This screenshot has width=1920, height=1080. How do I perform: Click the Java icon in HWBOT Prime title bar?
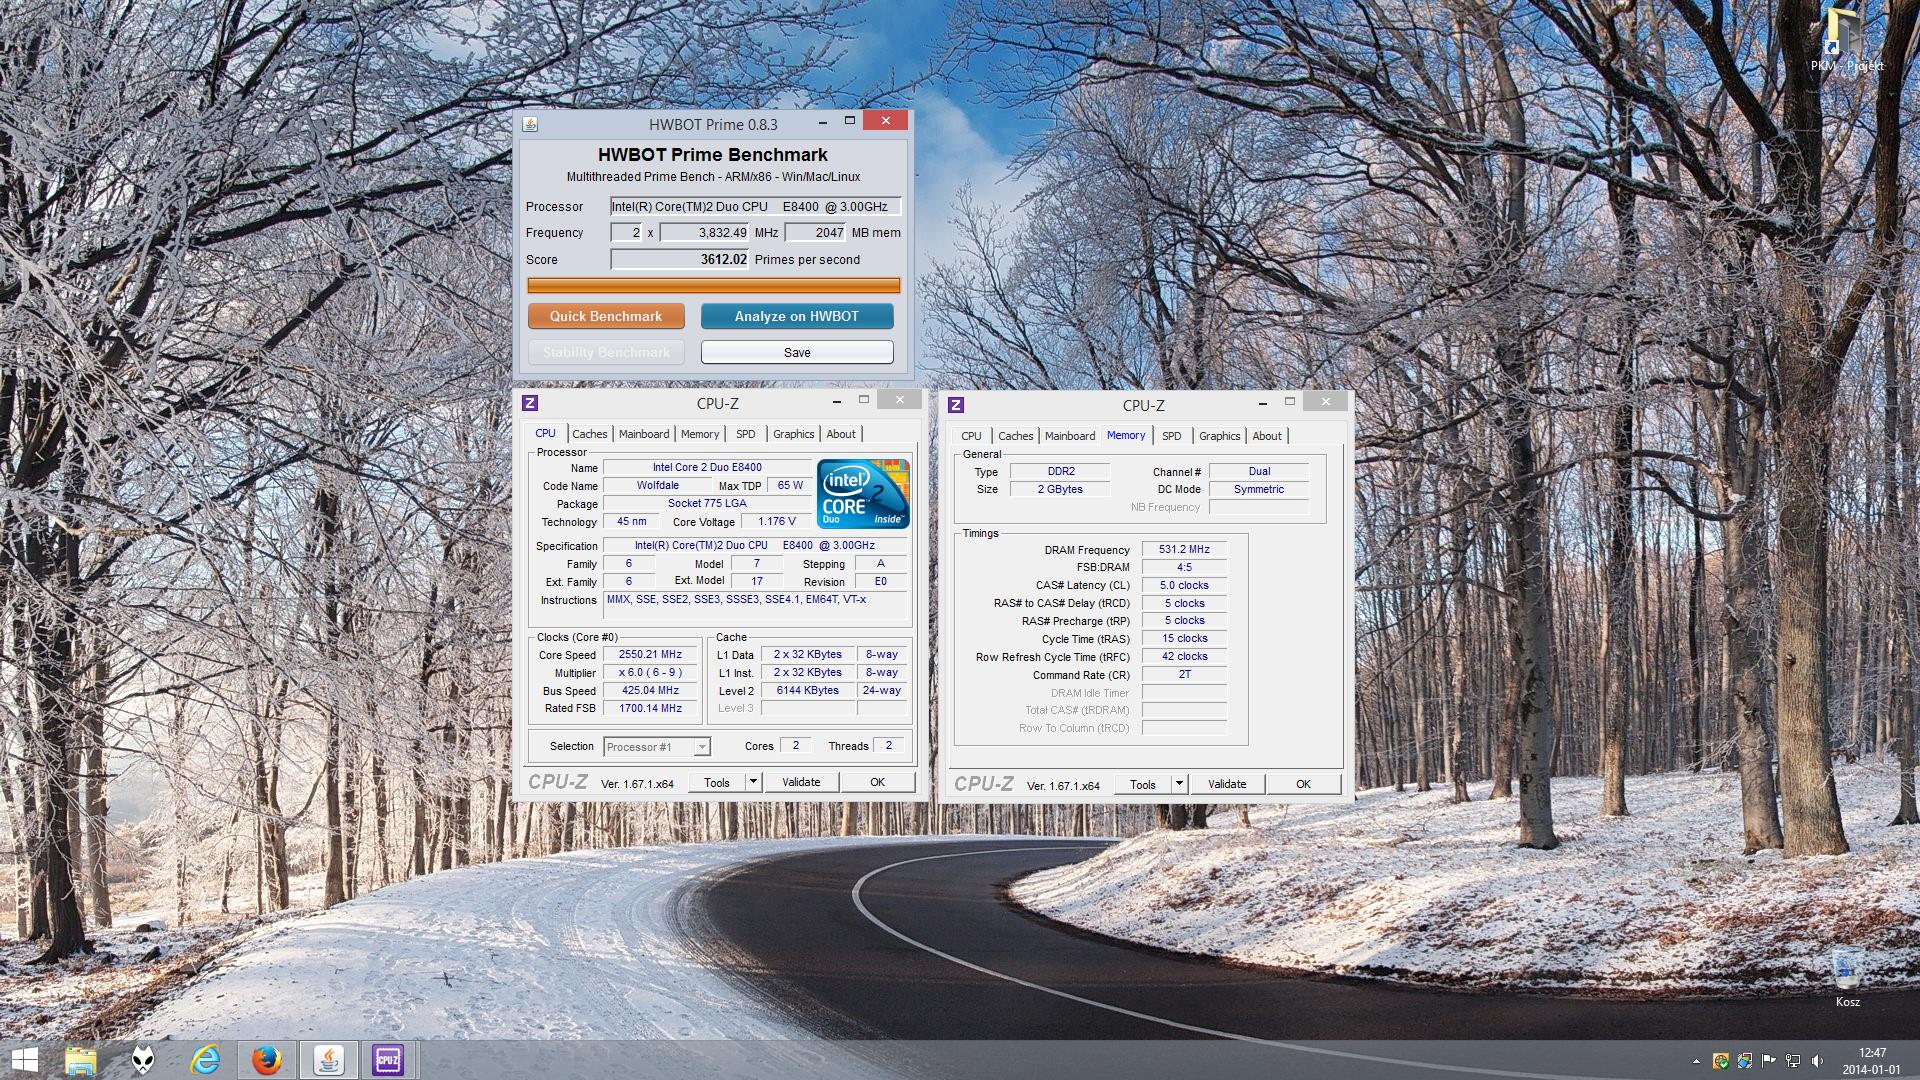tap(530, 124)
